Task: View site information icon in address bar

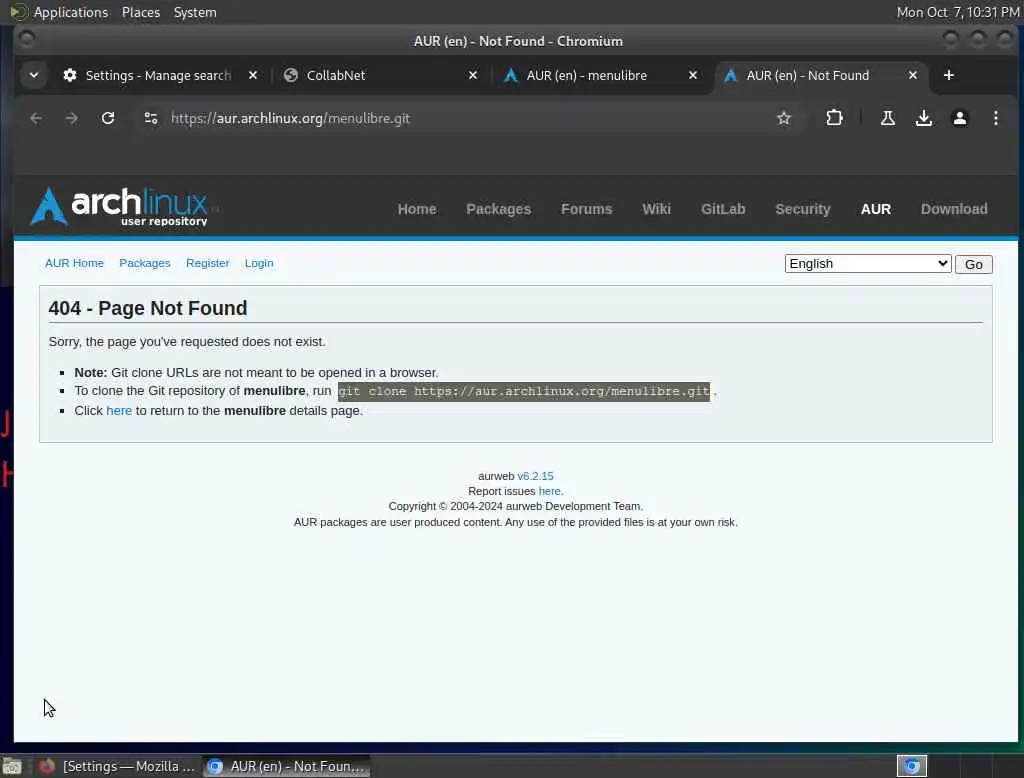Action: pyautogui.click(x=151, y=118)
